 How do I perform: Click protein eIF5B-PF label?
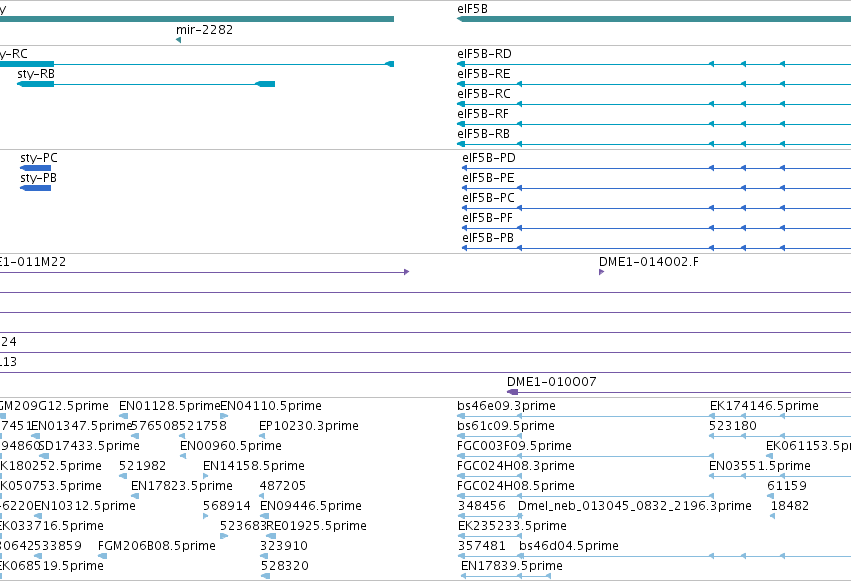click(487, 218)
